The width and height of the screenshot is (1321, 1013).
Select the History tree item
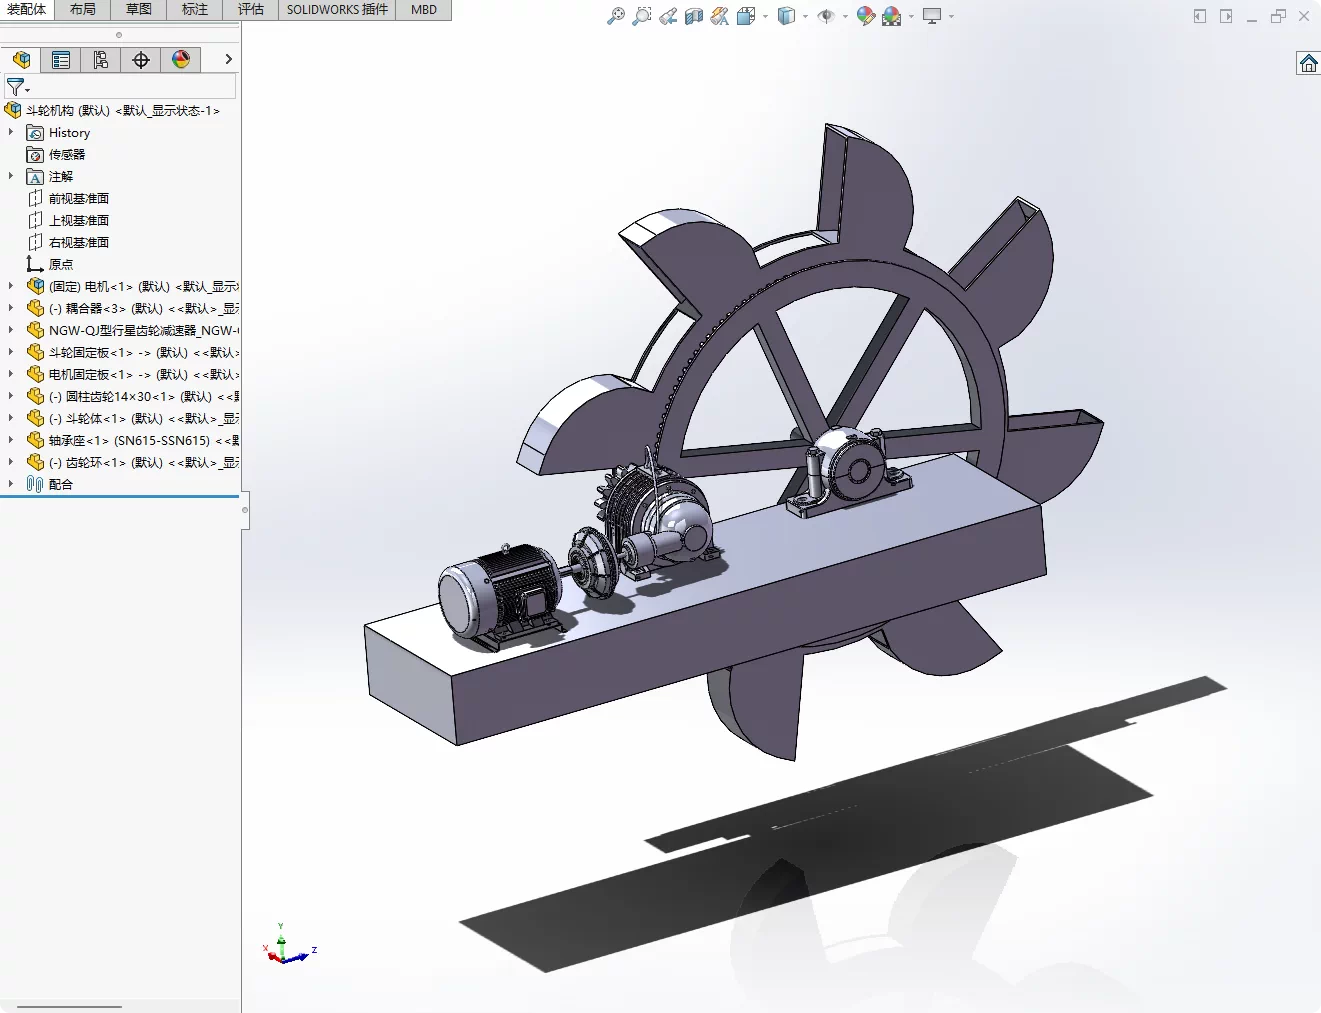58,133
